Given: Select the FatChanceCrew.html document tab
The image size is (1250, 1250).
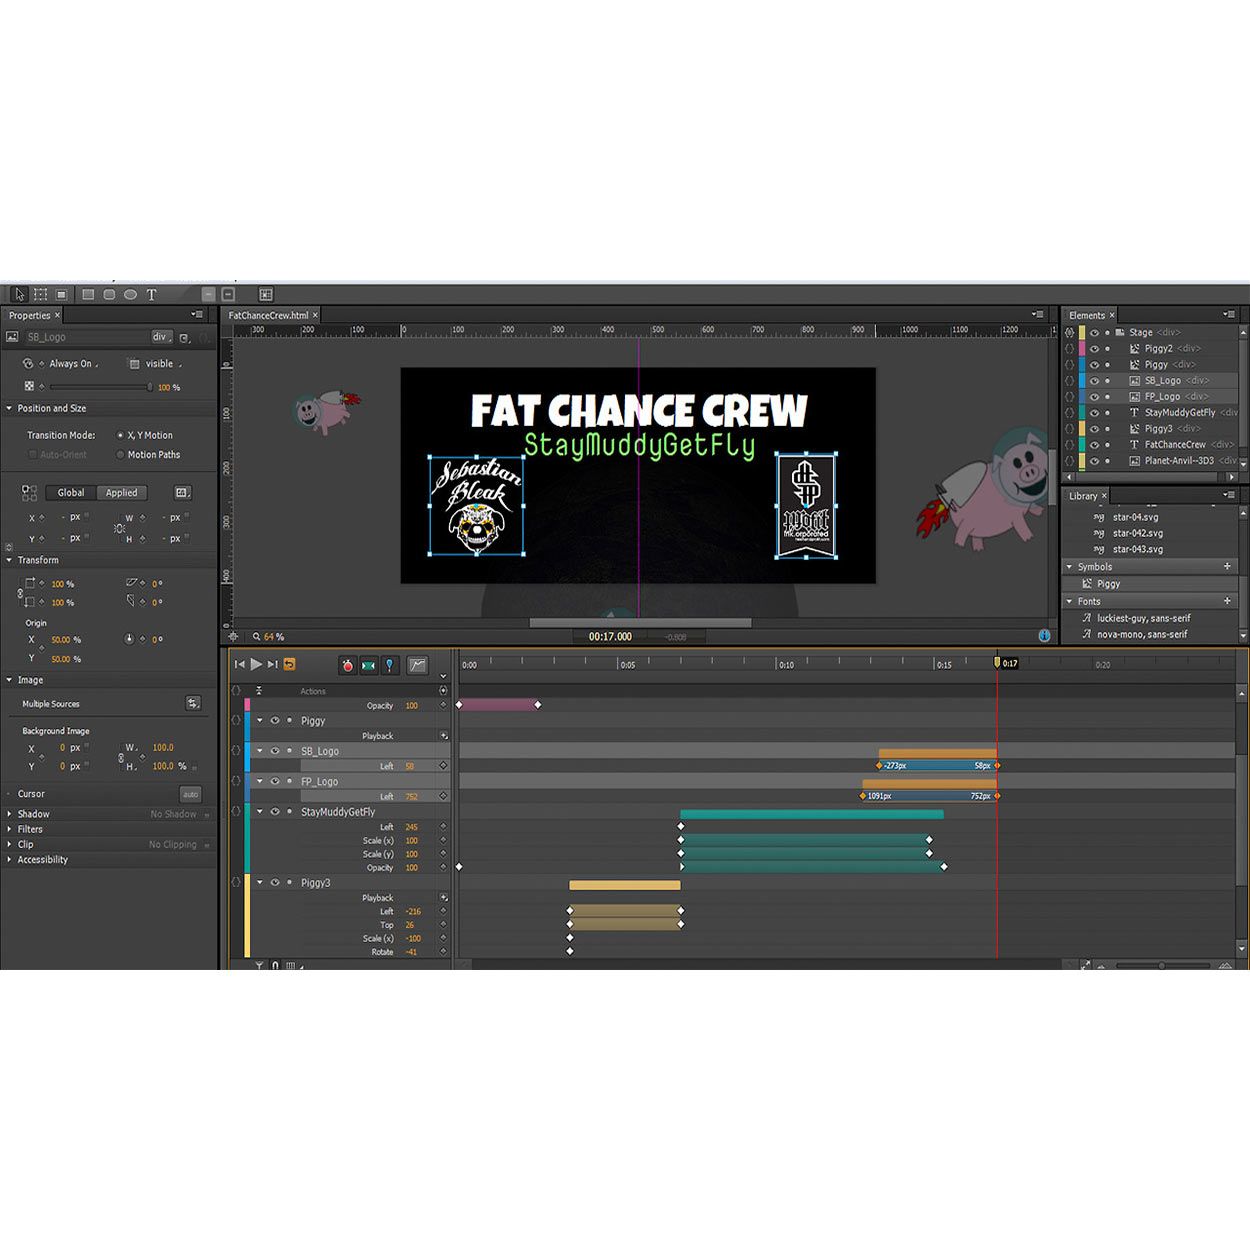Looking at the screenshot, I should click(268, 315).
